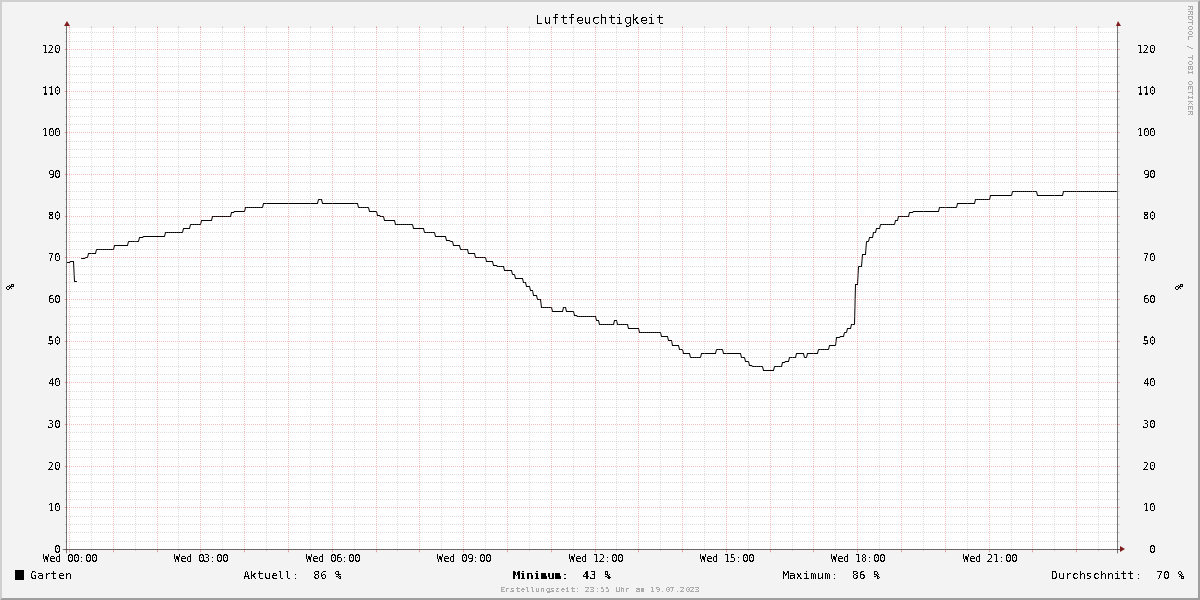Screen dimensions: 1200x600
Task: Click the 120 label on left axis
Action: pyautogui.click(x=51, y=49)
